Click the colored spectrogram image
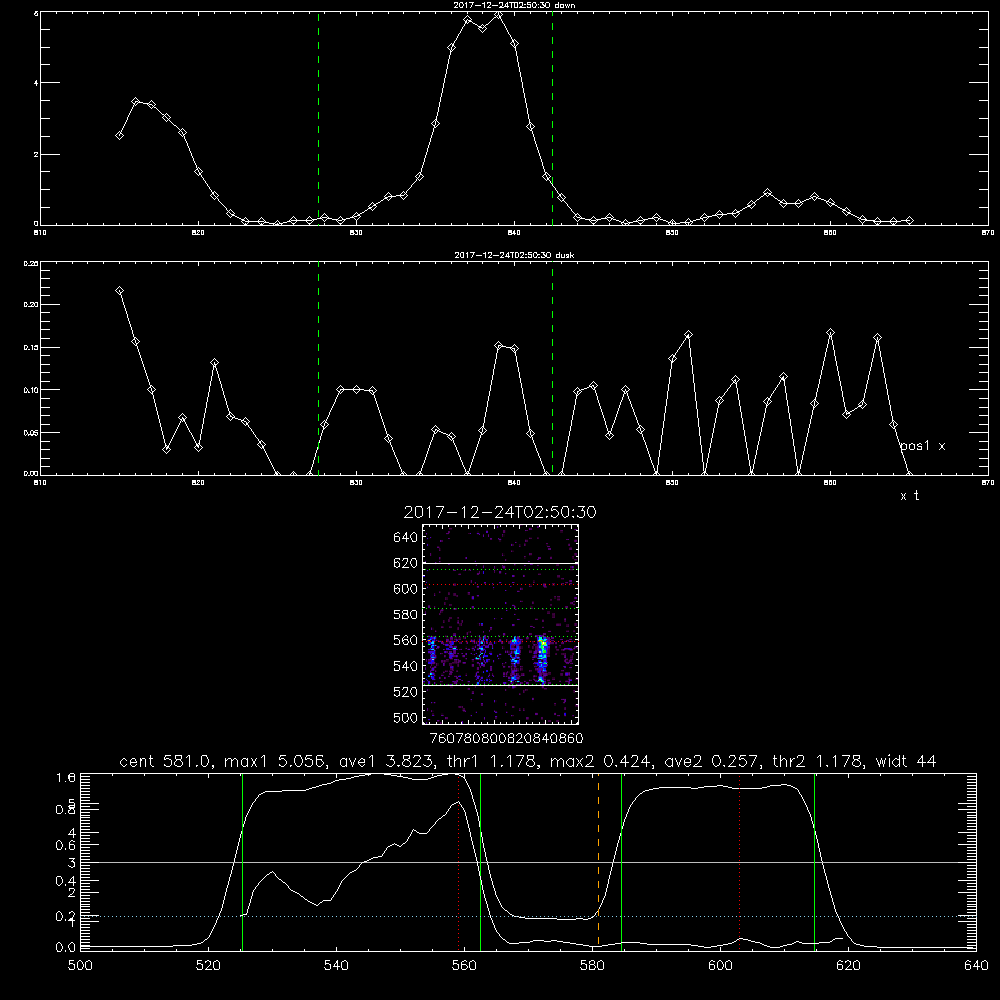 coord(500,624)
